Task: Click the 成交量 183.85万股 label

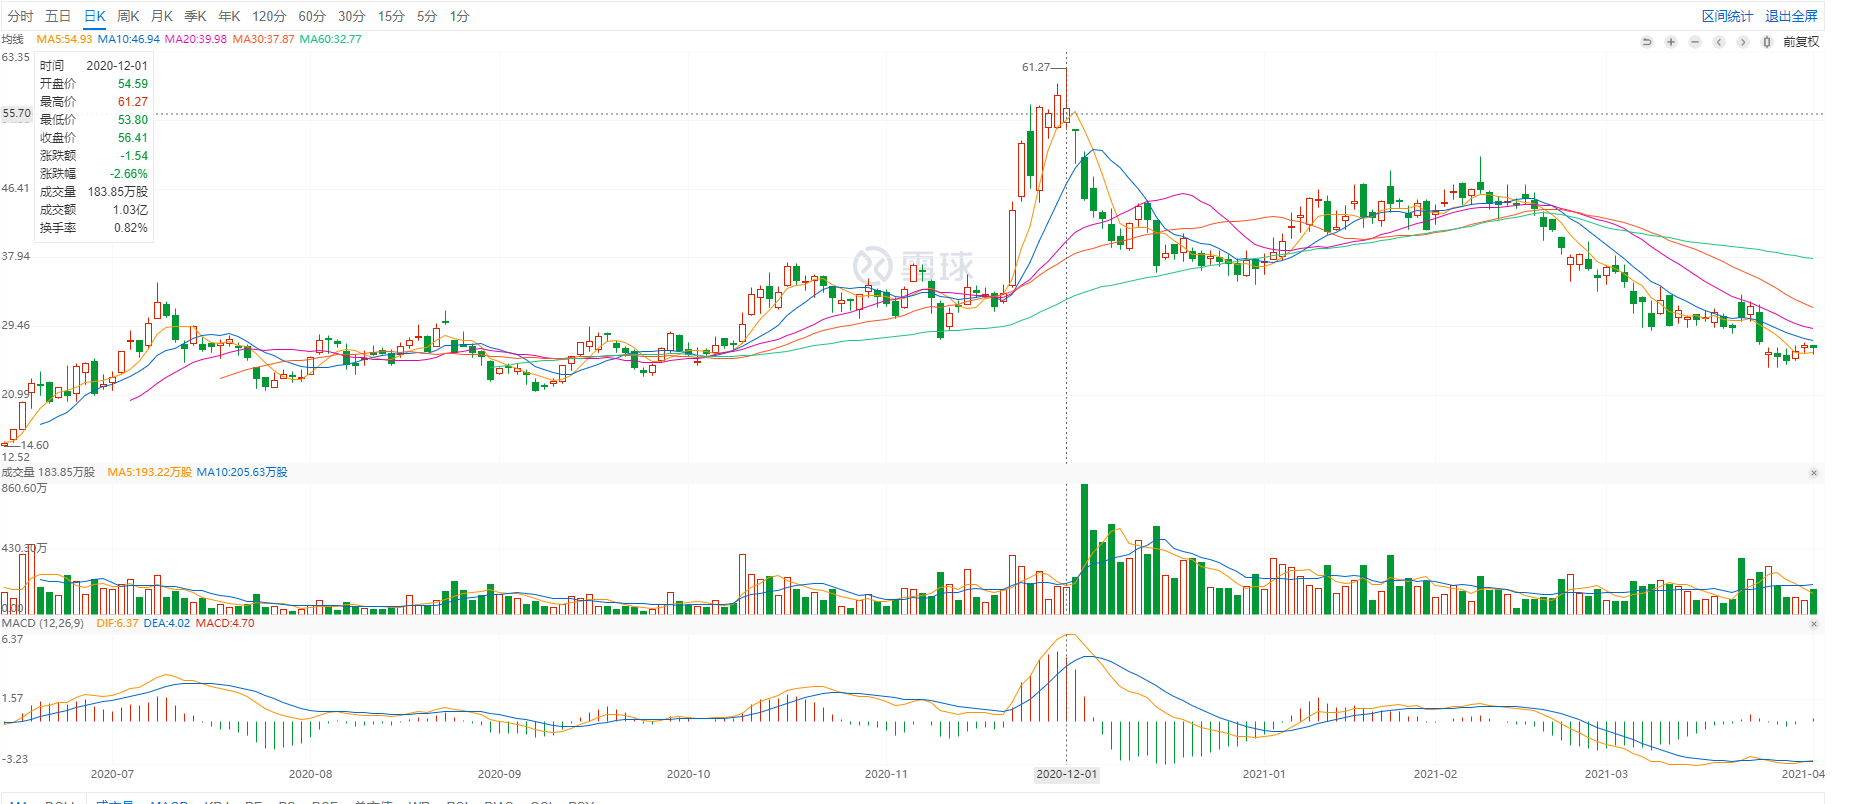Action: (48, 472)
